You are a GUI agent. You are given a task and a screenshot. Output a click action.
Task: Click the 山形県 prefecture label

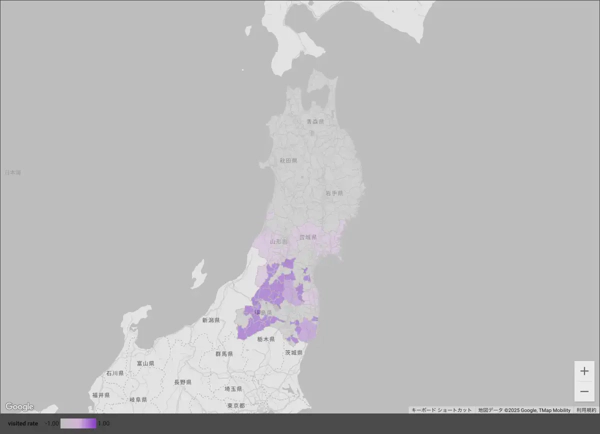click(x=279, y=241)
